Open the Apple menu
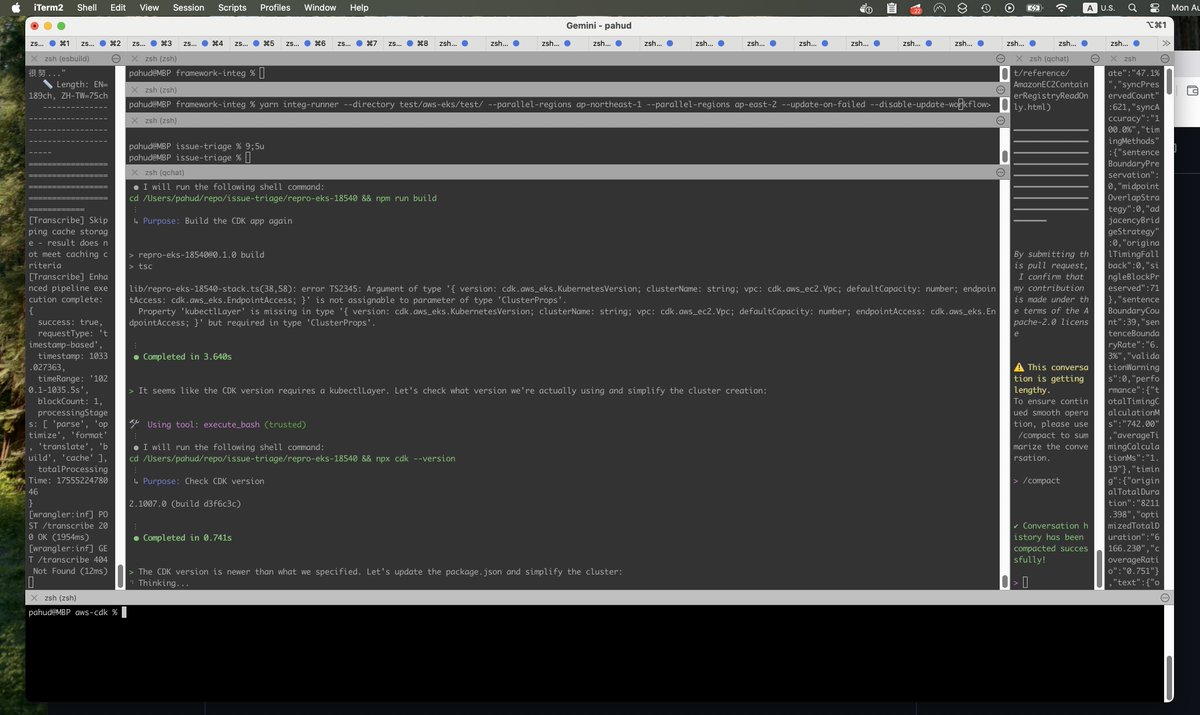The height and width of the screenshot is (715, 1200). click(x=17, y=7)
